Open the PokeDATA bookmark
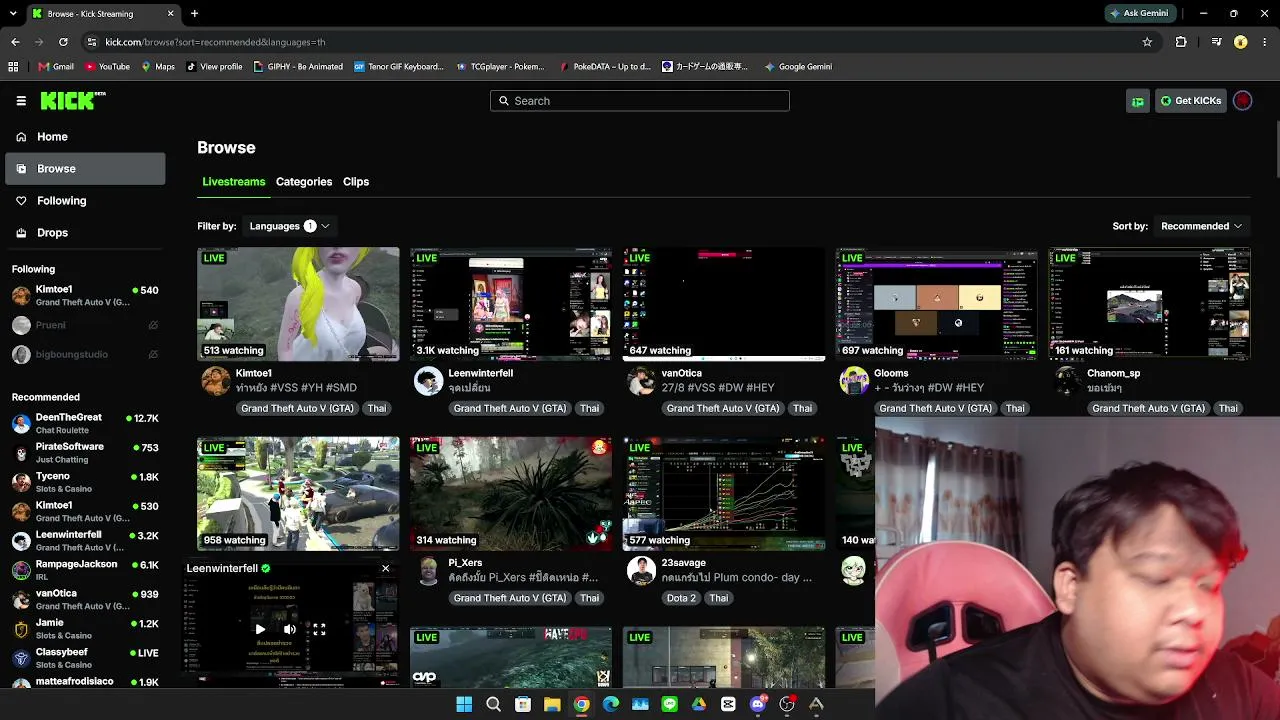This screenshot has width=1280, height=720. coord(605,67)
